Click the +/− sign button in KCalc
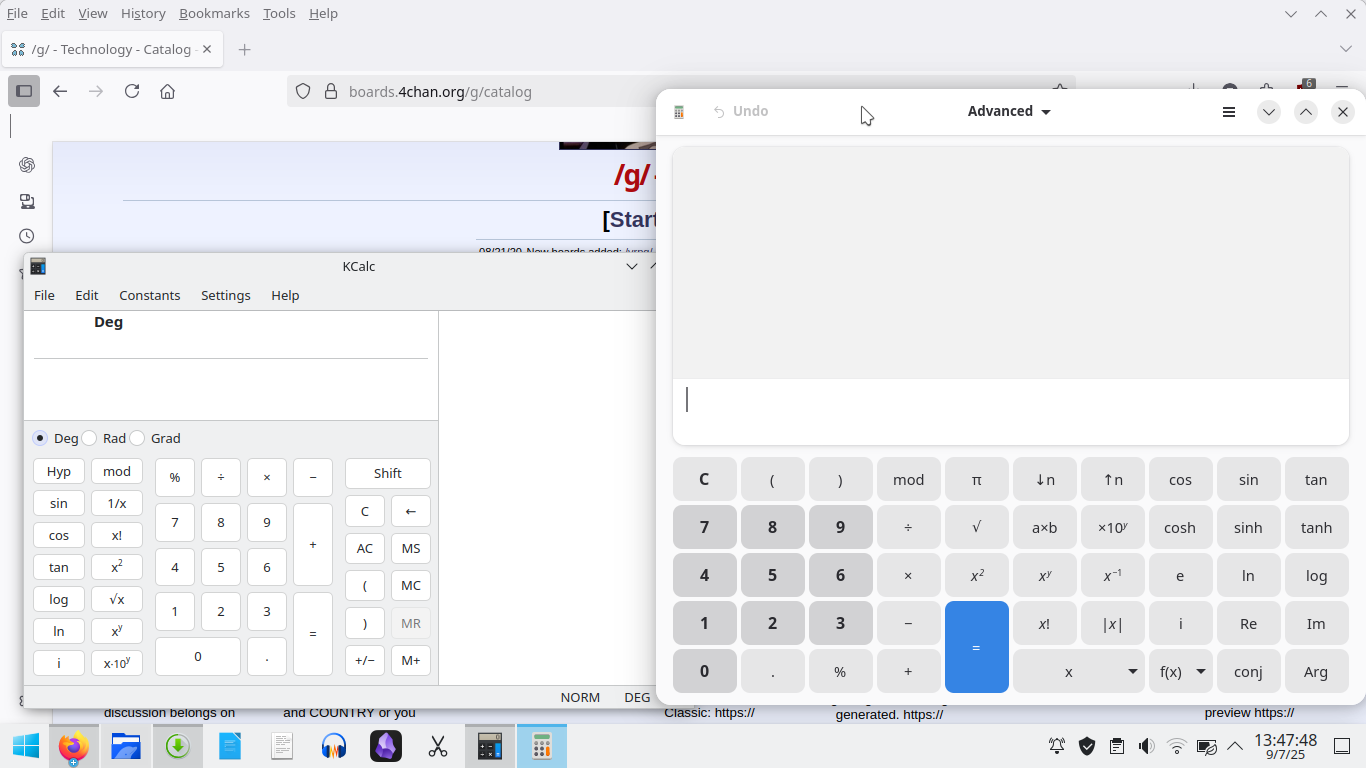Viewport: 1366px width, 768px height. coord(365,660)
